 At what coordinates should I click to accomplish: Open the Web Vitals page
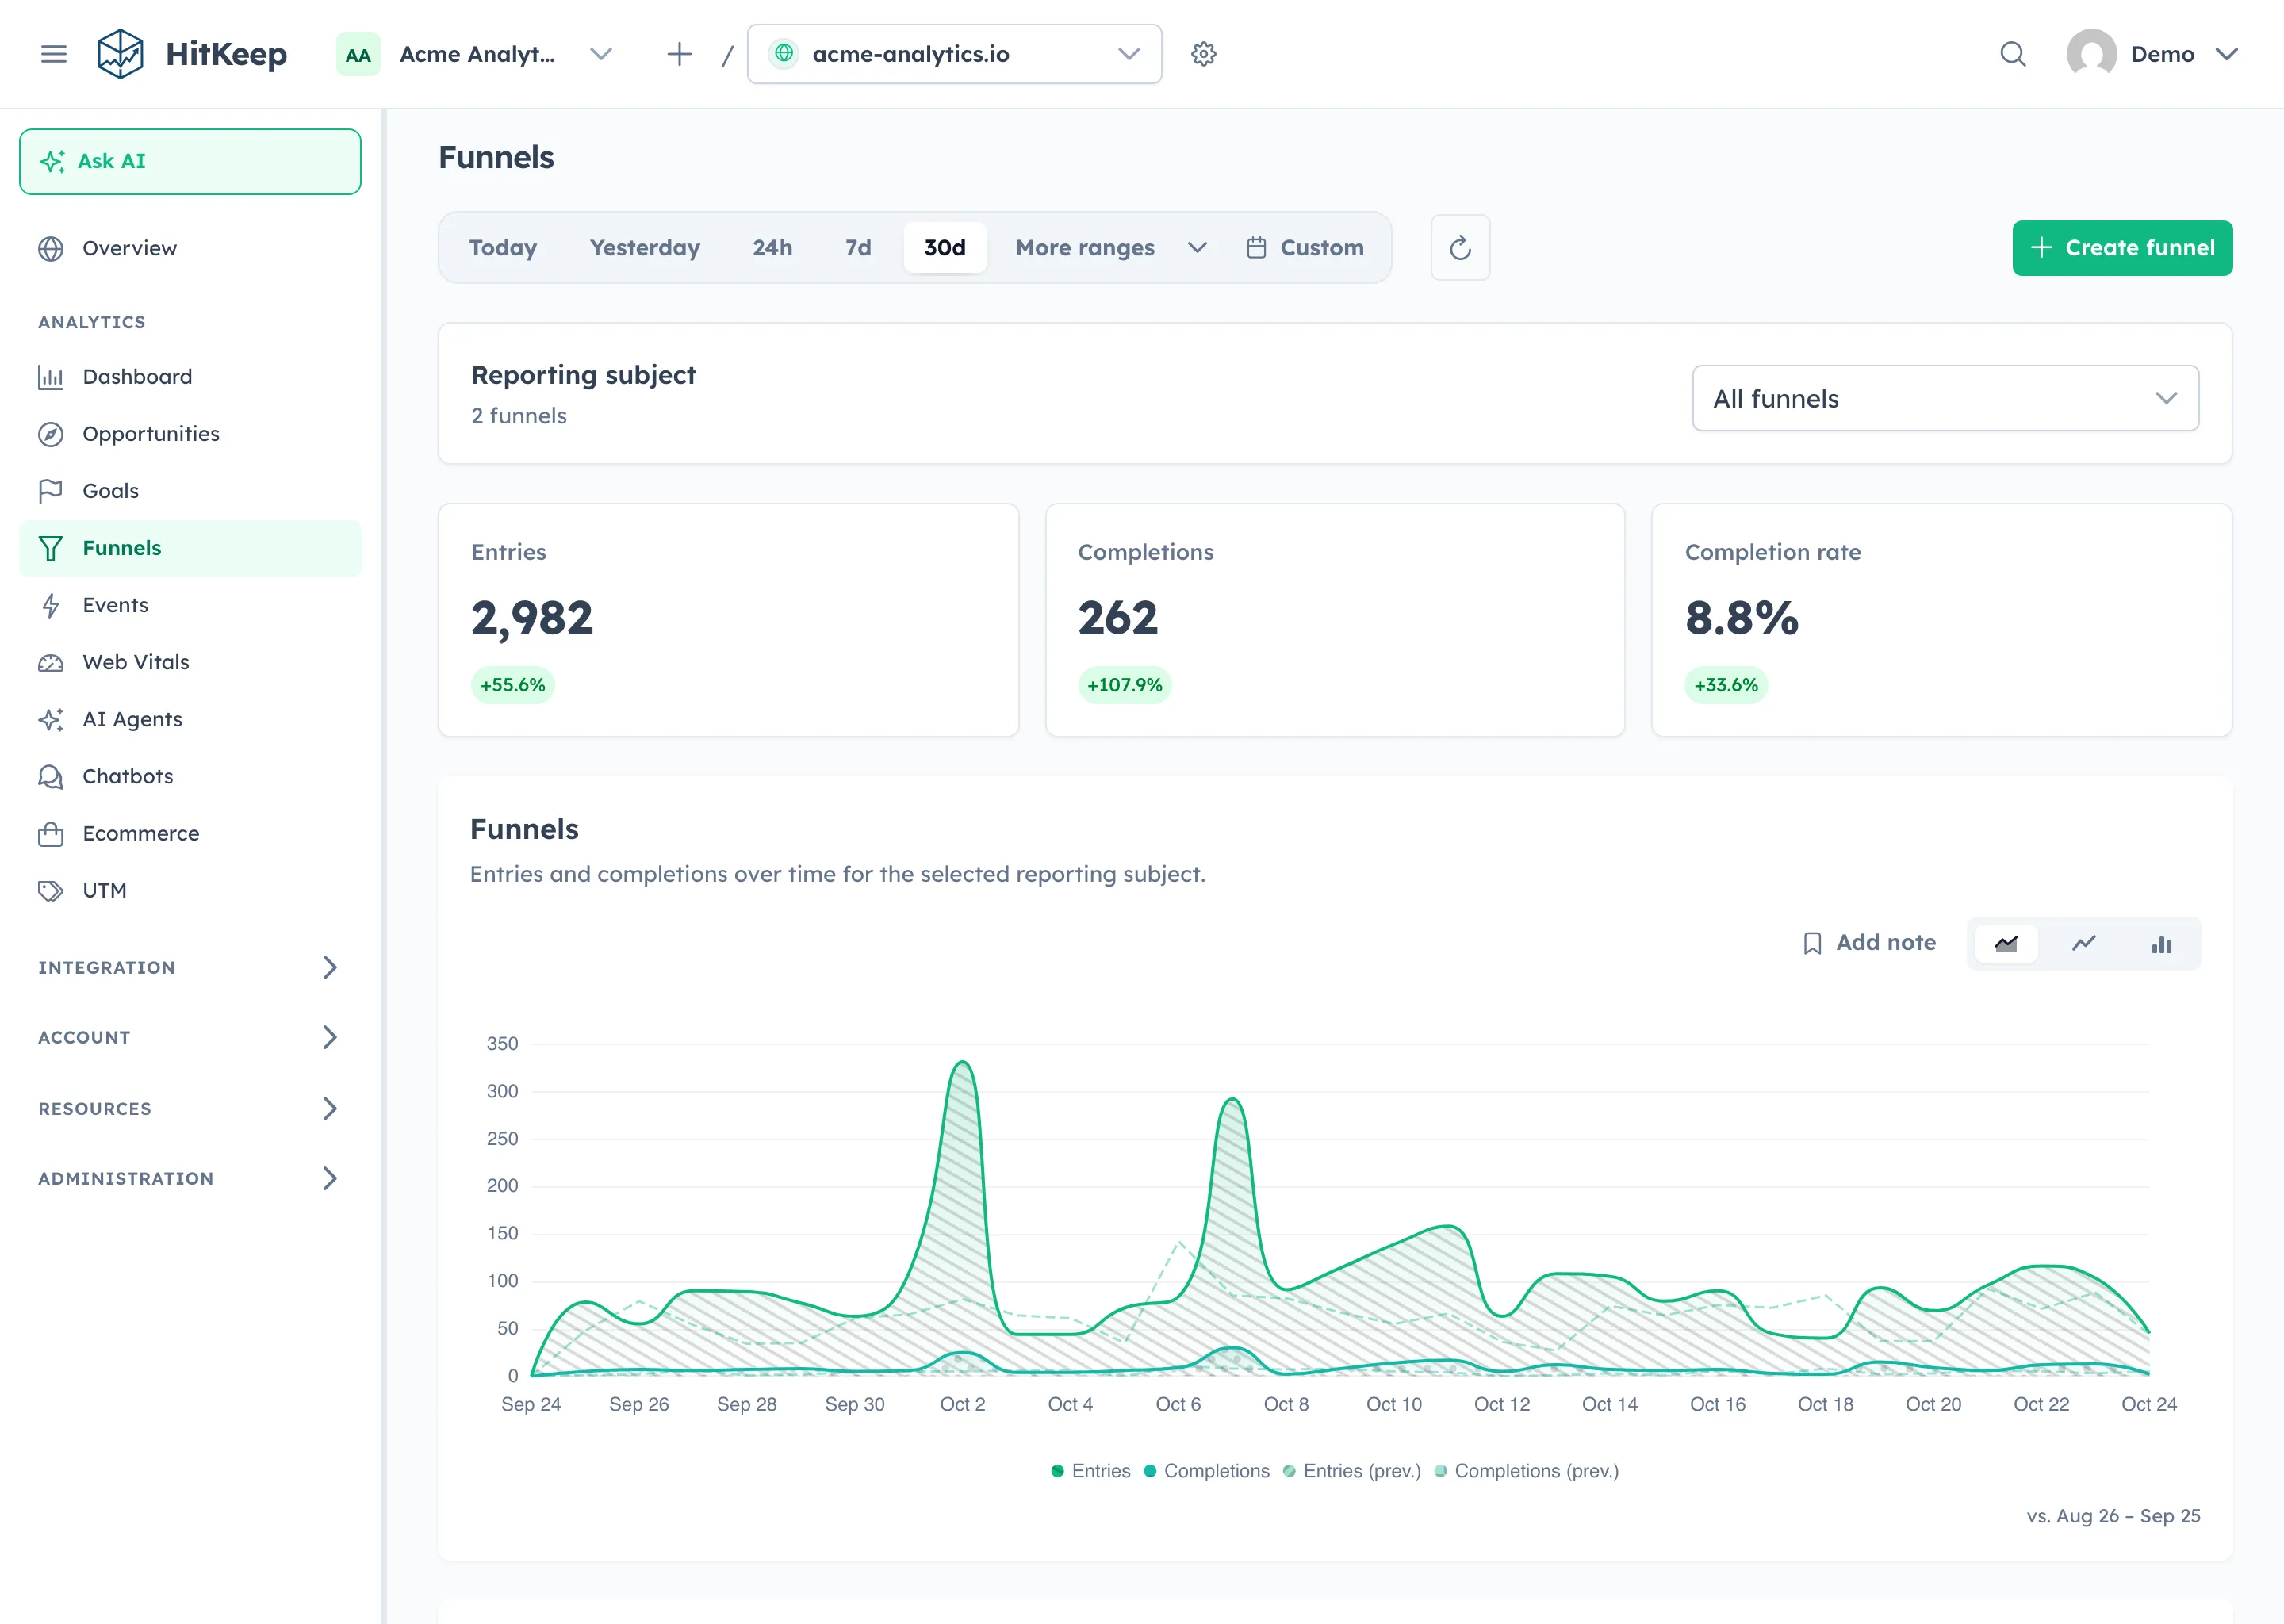190,662
